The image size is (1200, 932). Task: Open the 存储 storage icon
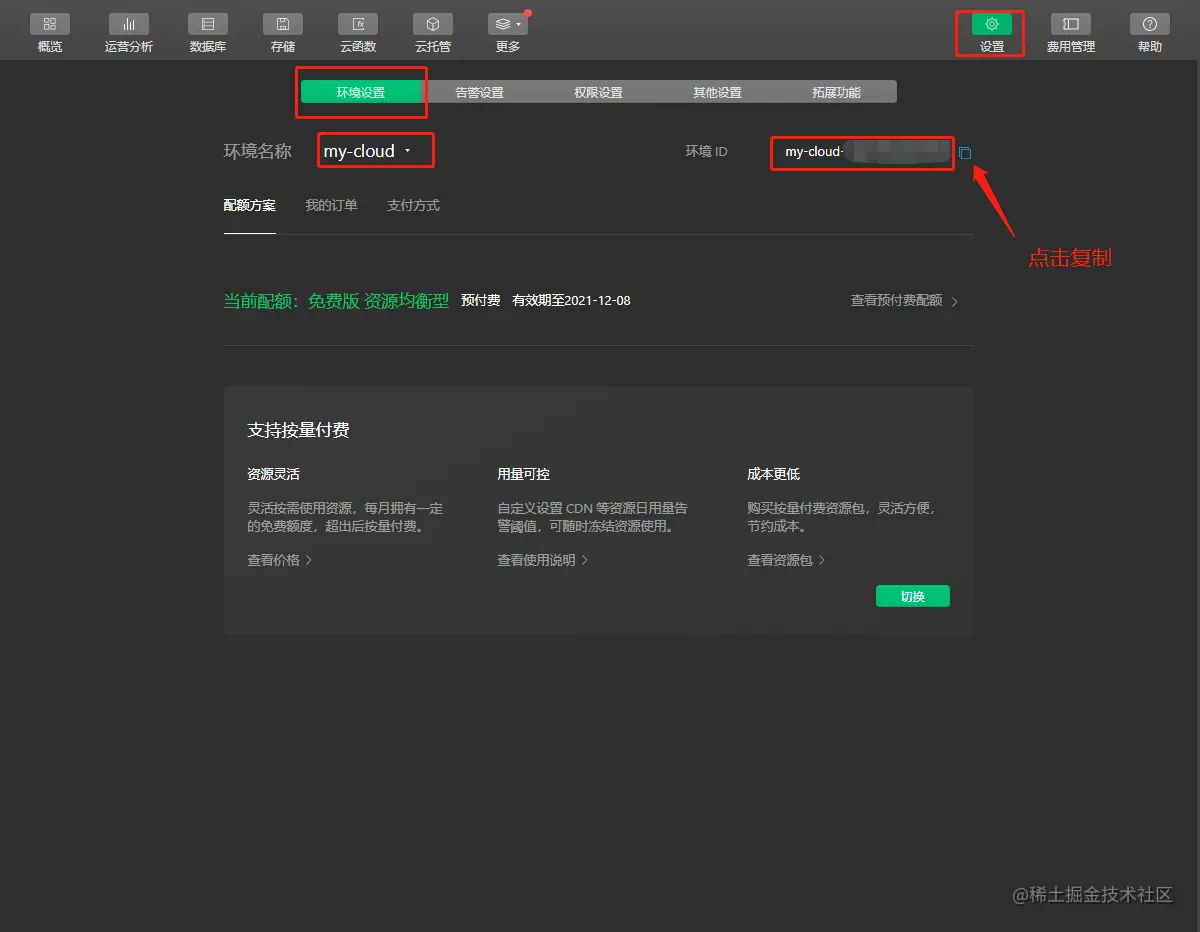(x=283, y=24)
